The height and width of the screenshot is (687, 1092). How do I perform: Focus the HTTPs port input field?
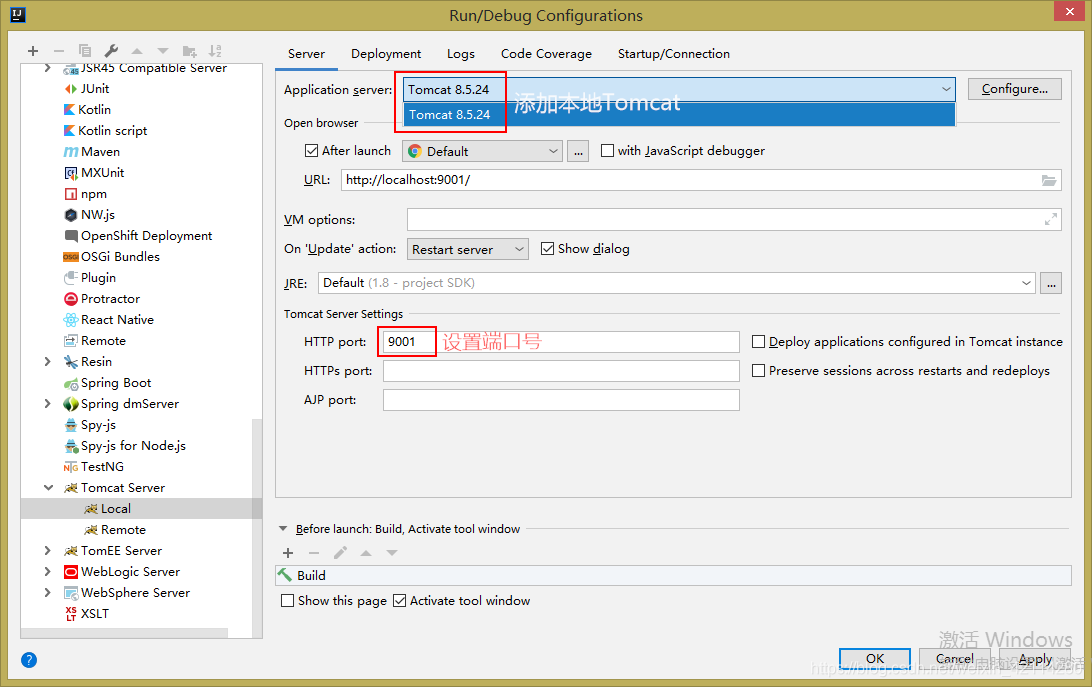(561, 371)
